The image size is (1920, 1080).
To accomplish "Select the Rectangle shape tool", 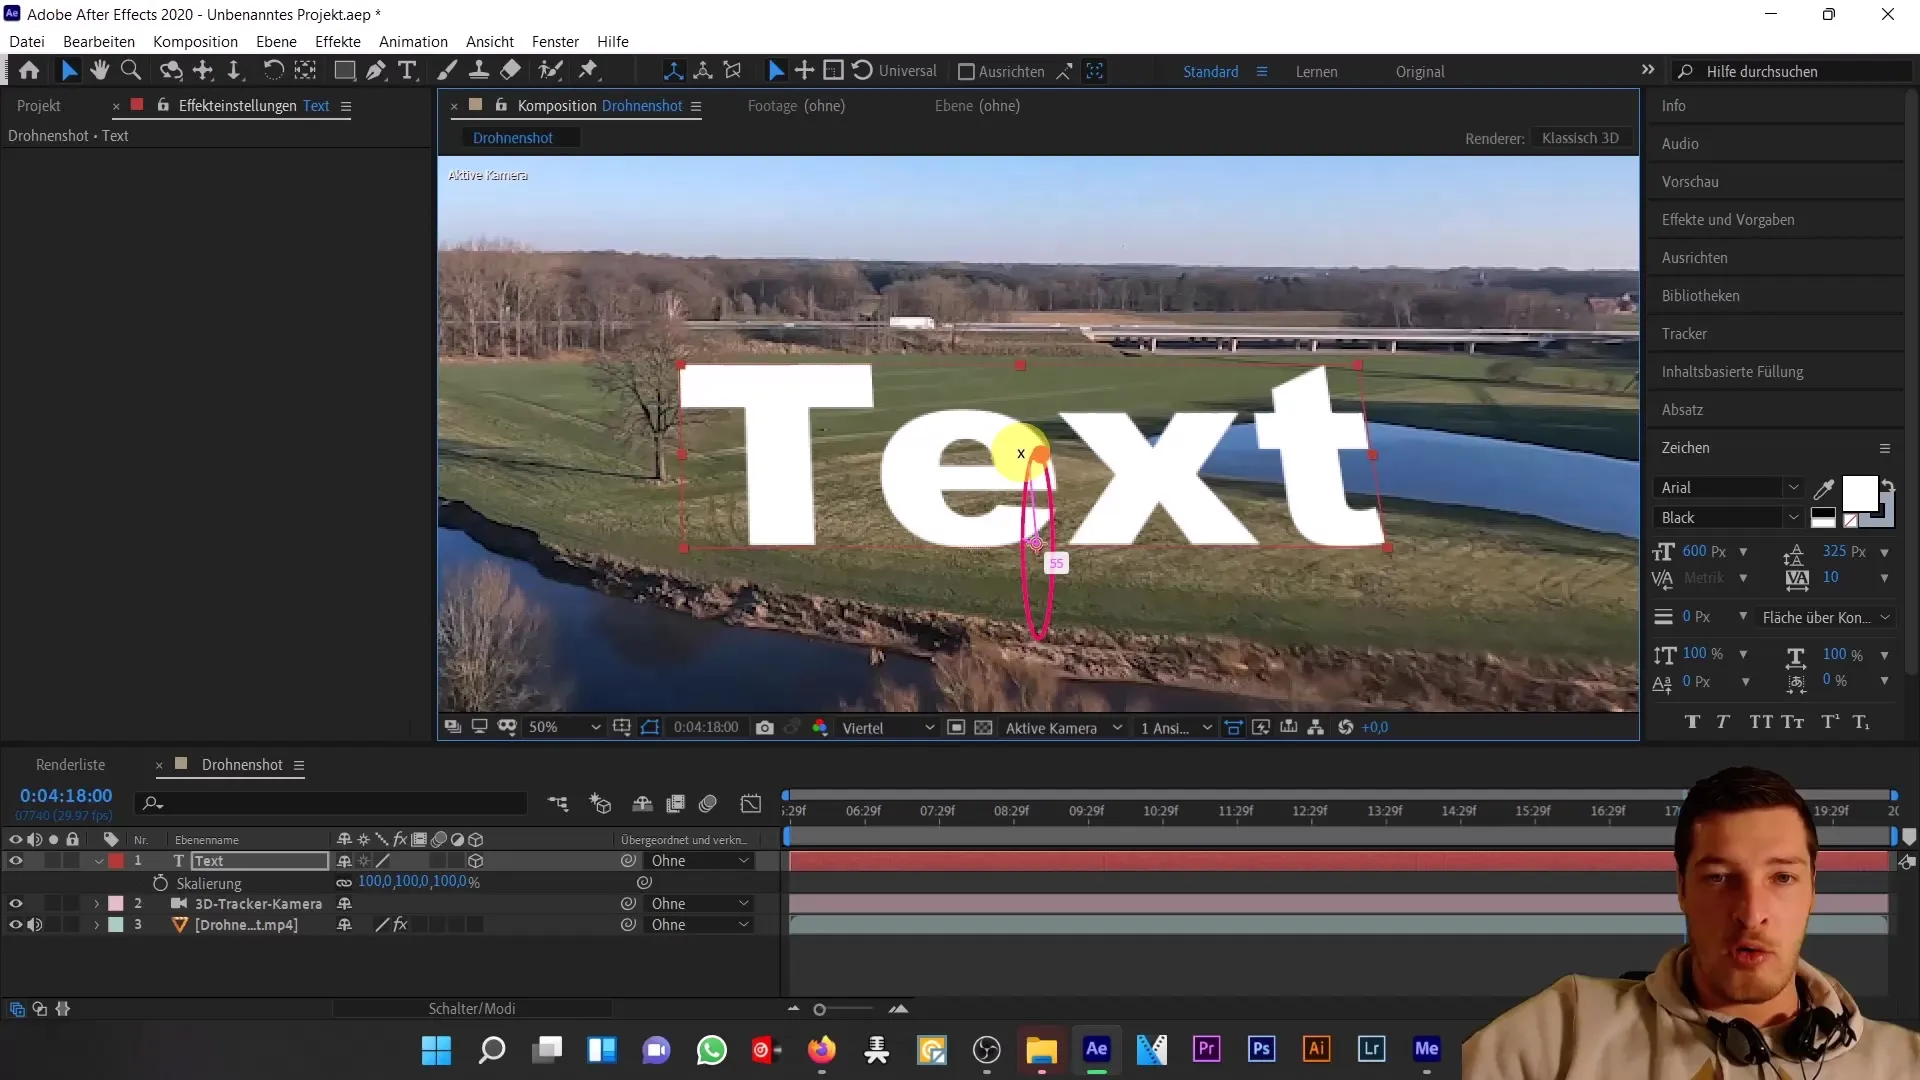I will pos(344,70).
